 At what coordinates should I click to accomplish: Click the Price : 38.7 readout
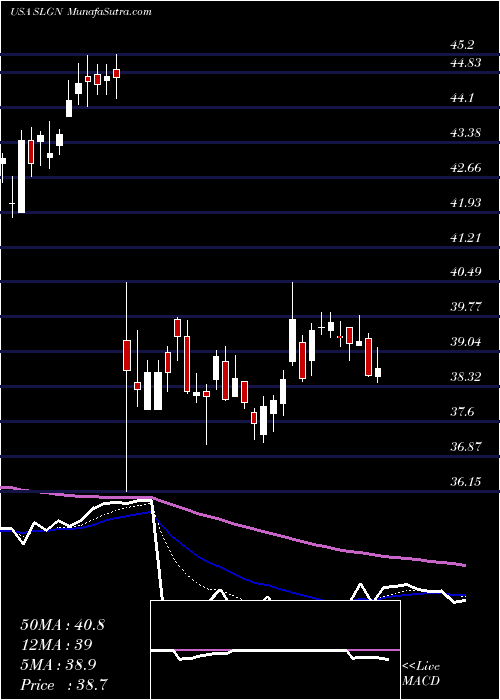65,684
